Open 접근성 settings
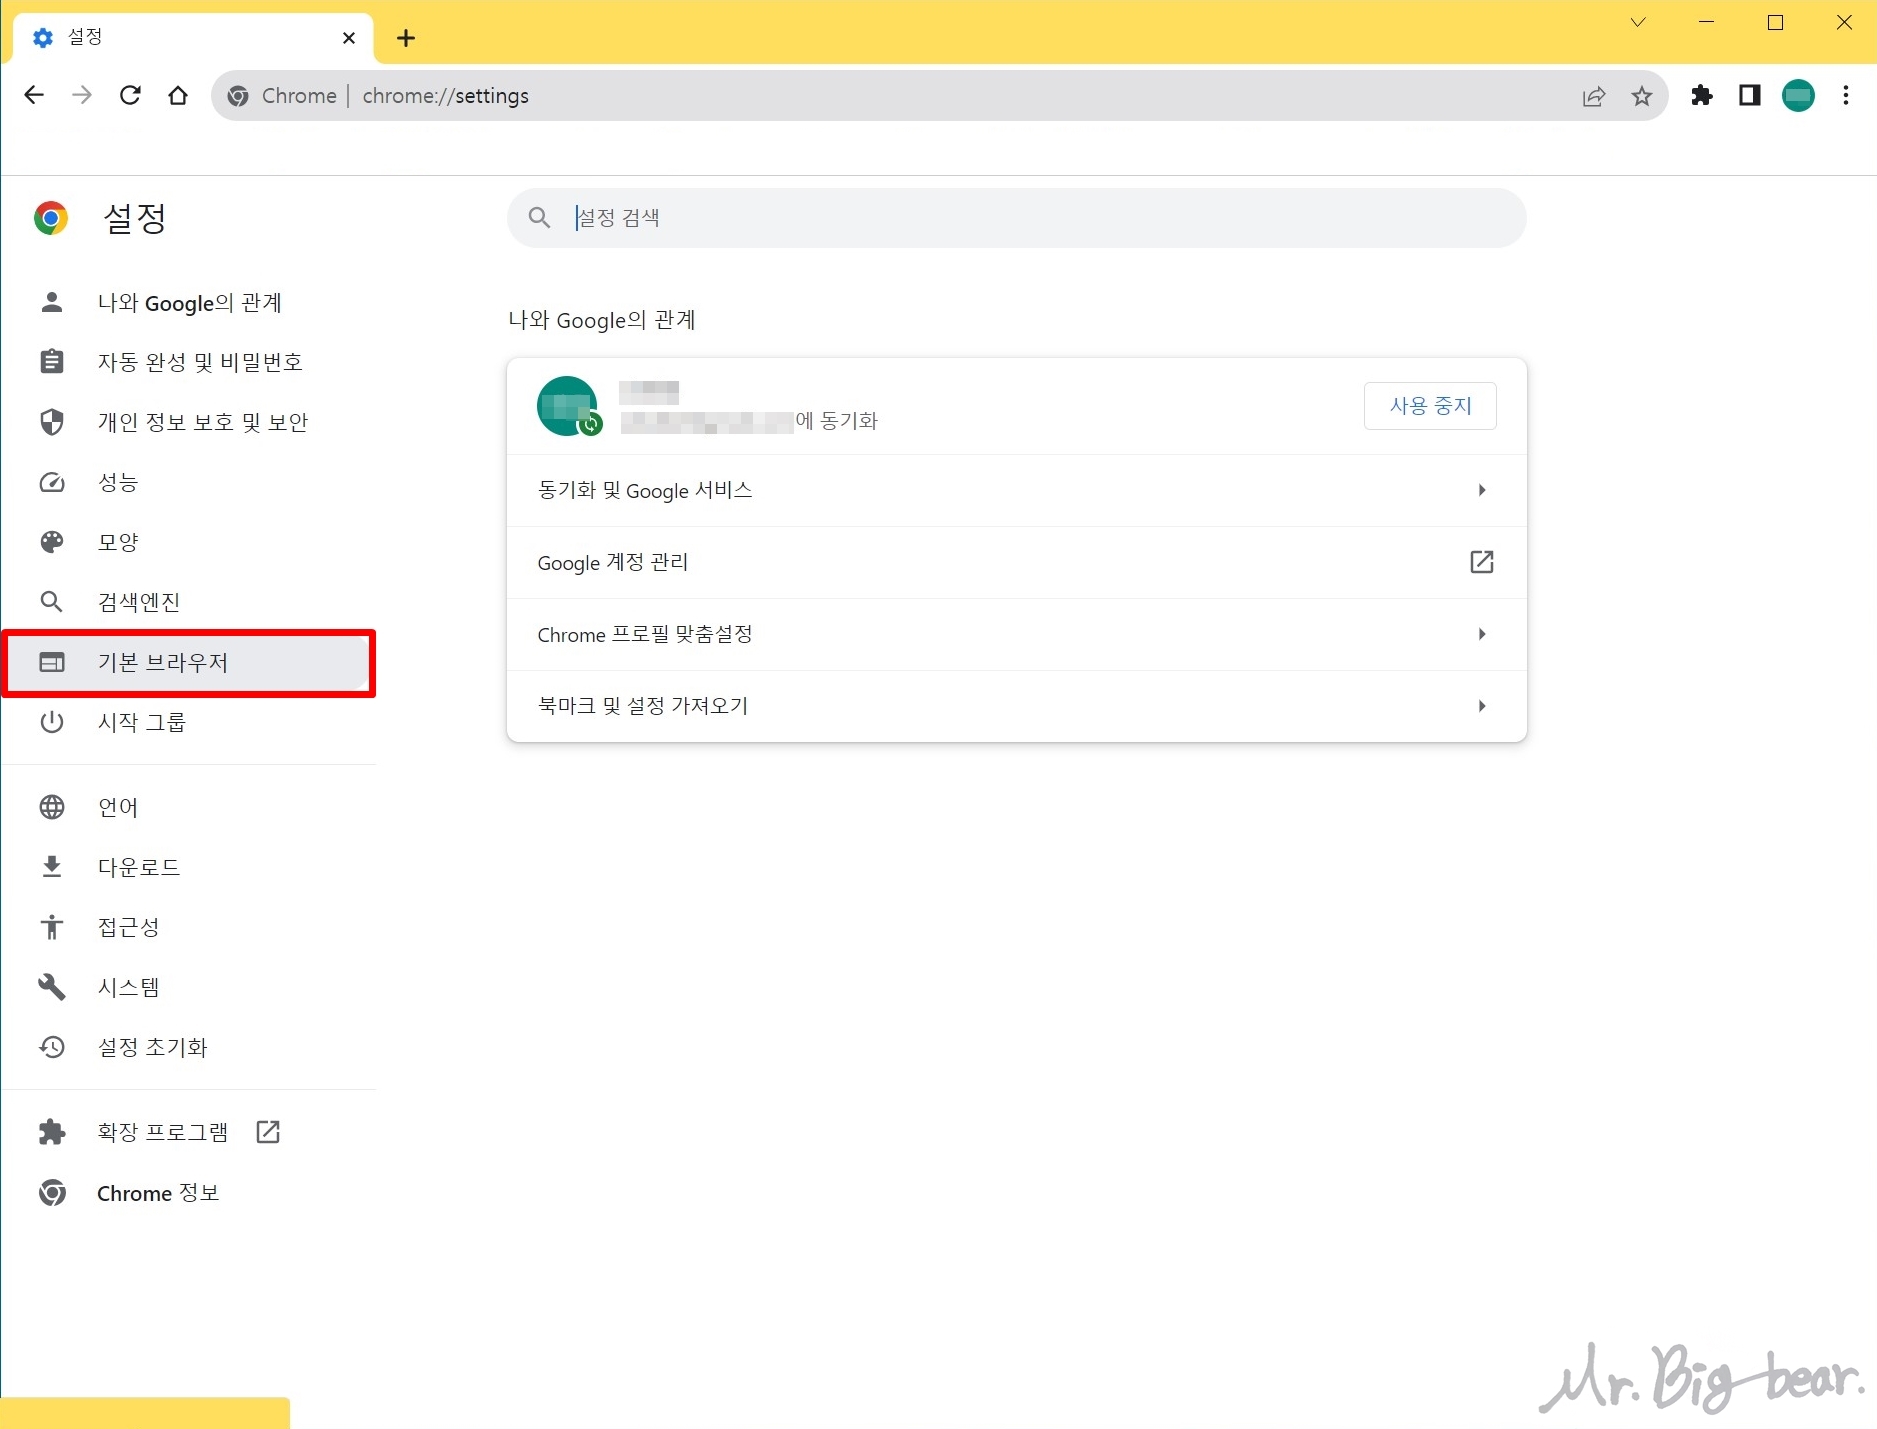The width and height of the screenshot is (1877, 1429). 190,927
